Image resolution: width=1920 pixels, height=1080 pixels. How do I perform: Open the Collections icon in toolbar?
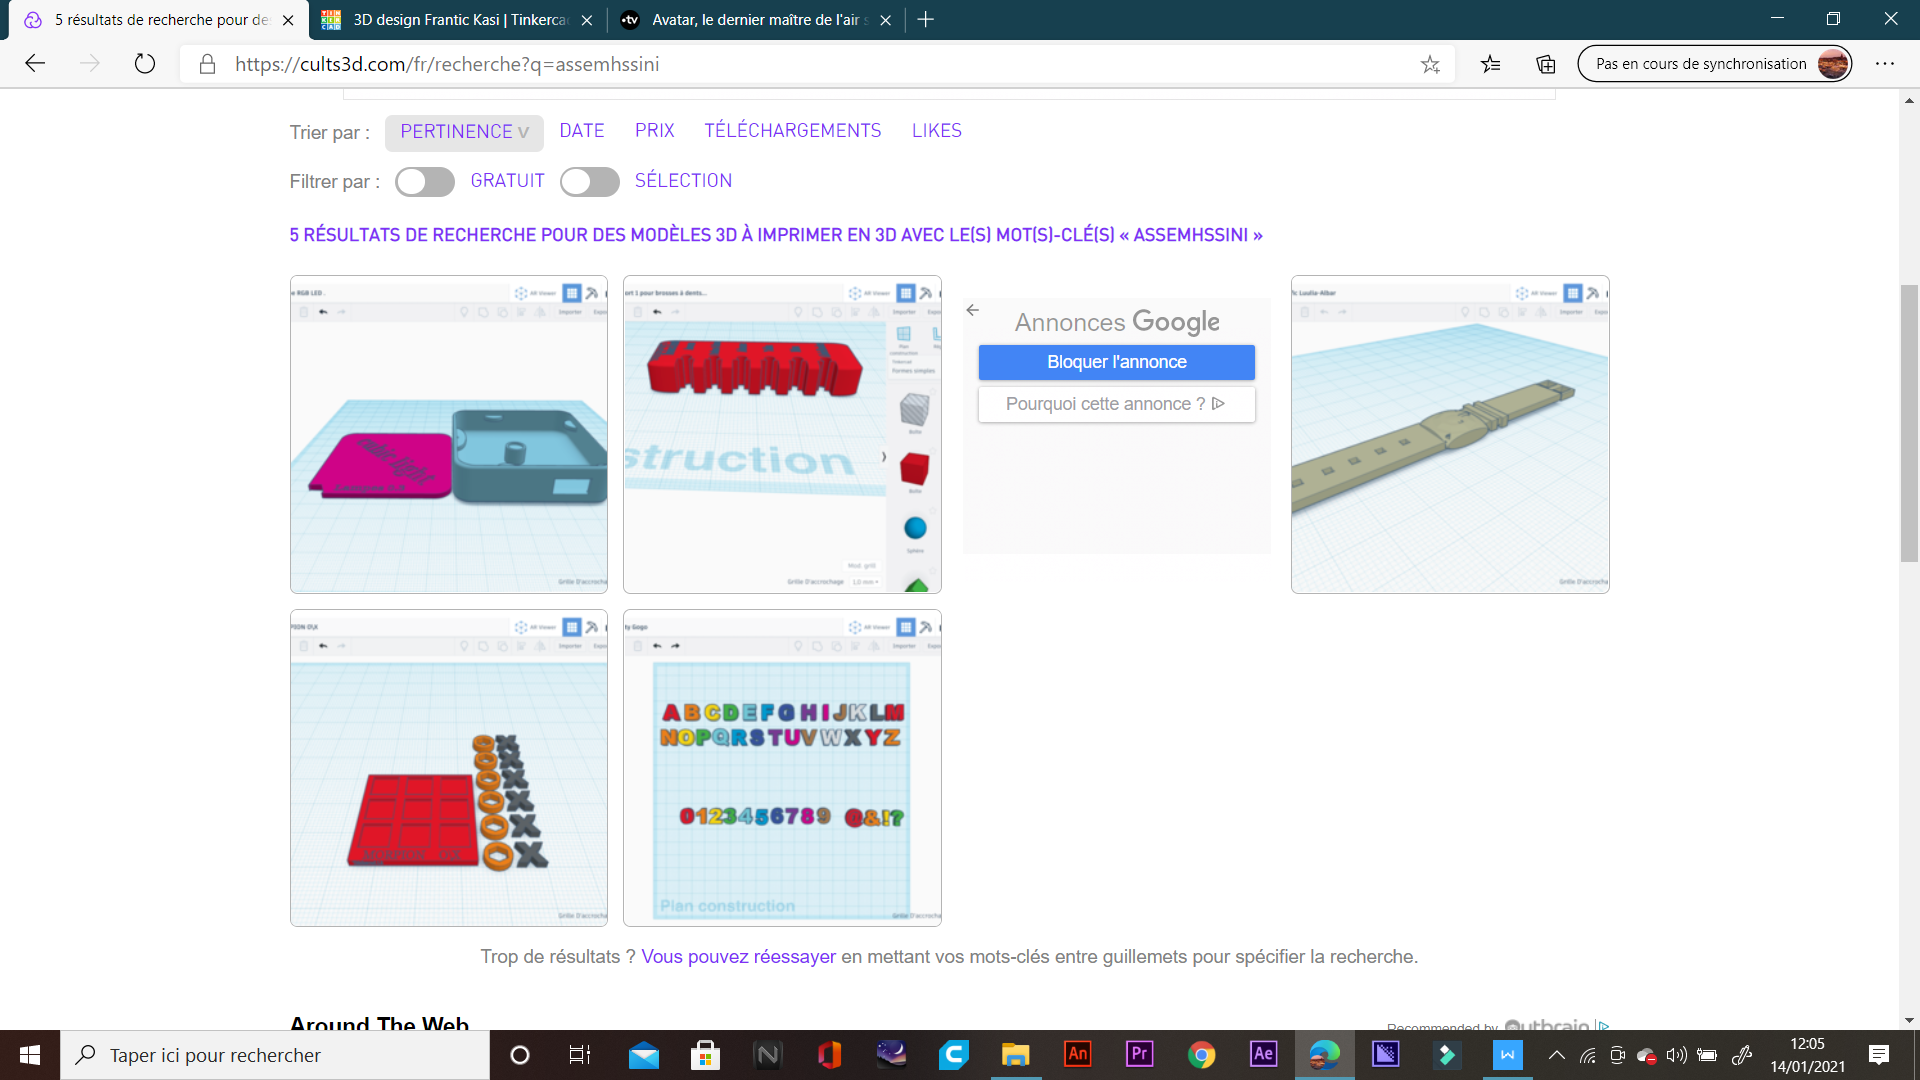coord(1546,64)
